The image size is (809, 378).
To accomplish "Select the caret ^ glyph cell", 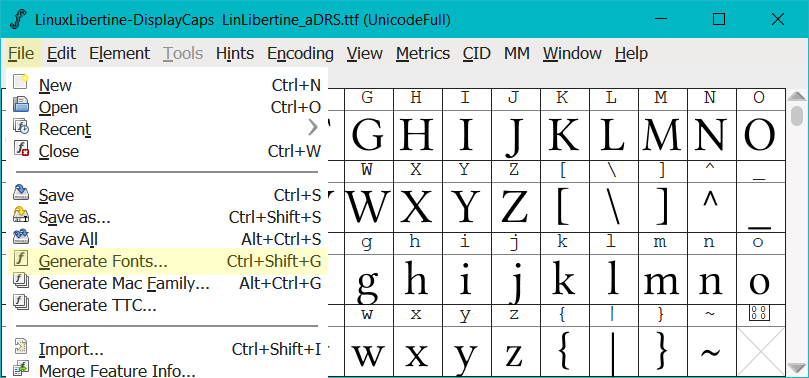I will (x=711, y=207).
